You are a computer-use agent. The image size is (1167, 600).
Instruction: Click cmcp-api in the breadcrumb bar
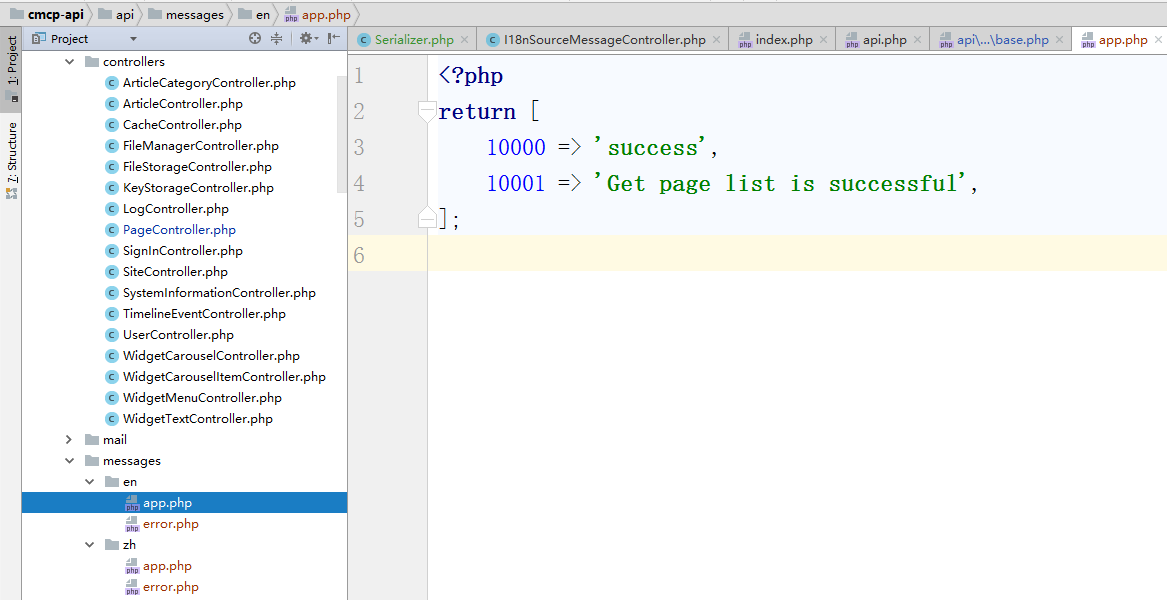(x=55, y=15)
